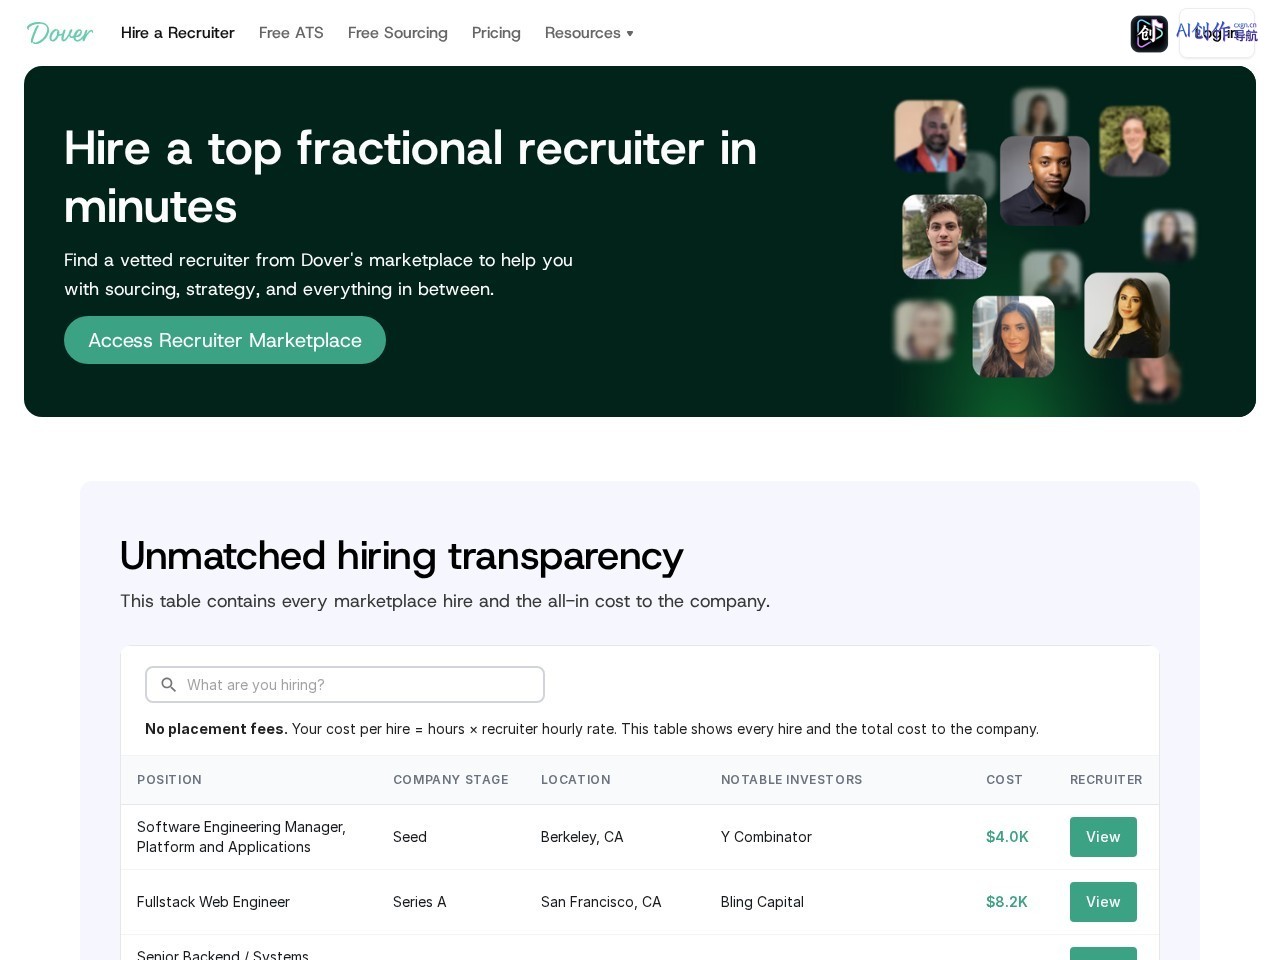Expand the Resources dropdown menu
Image resolution: width=1280 pixels, height=960 pixels.
point(589,33)
